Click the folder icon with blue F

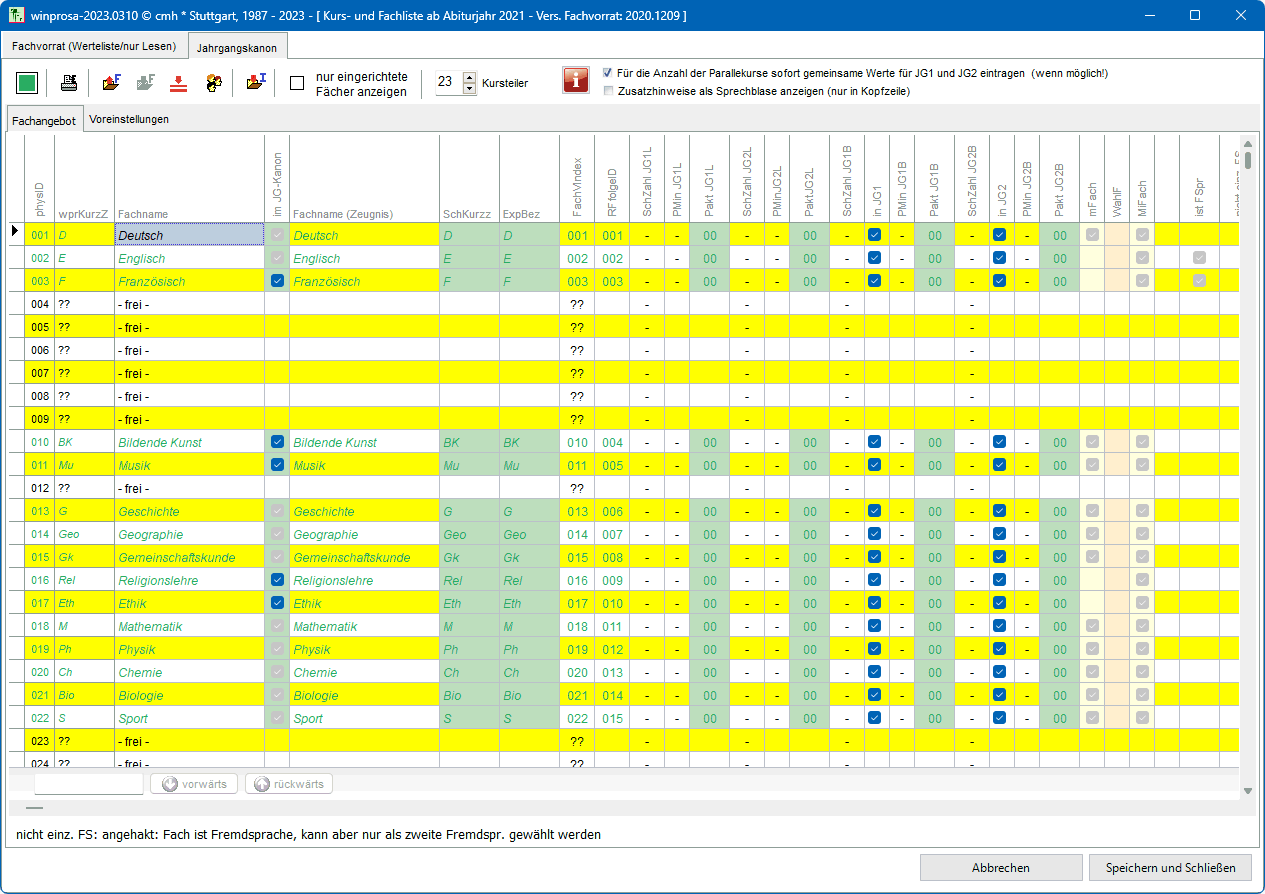(x=112, y=83)
